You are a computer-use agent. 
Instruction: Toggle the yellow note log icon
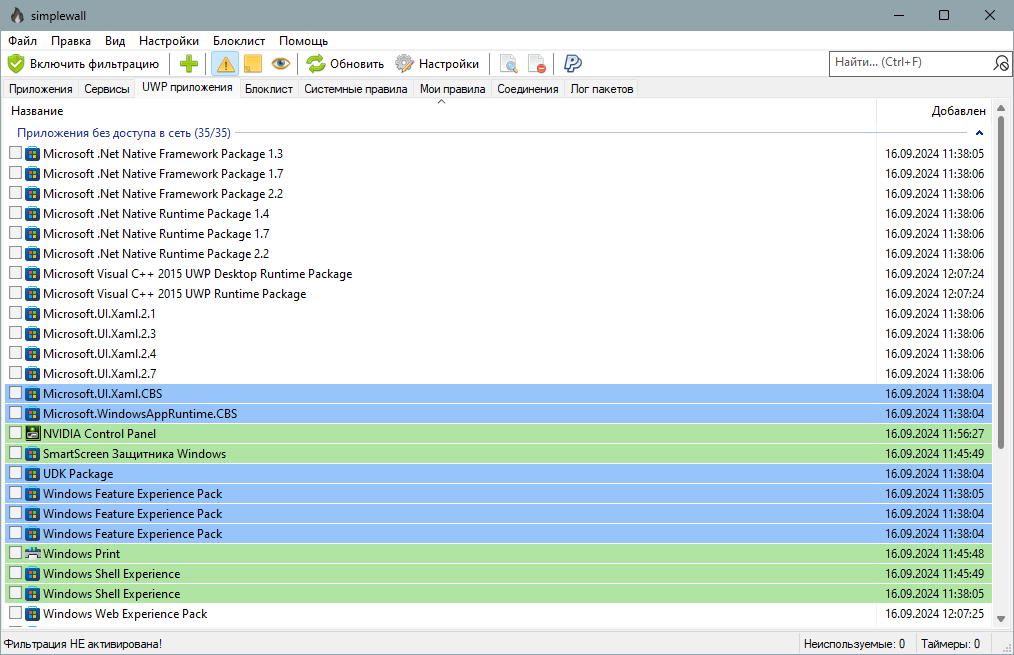(253, 63)
